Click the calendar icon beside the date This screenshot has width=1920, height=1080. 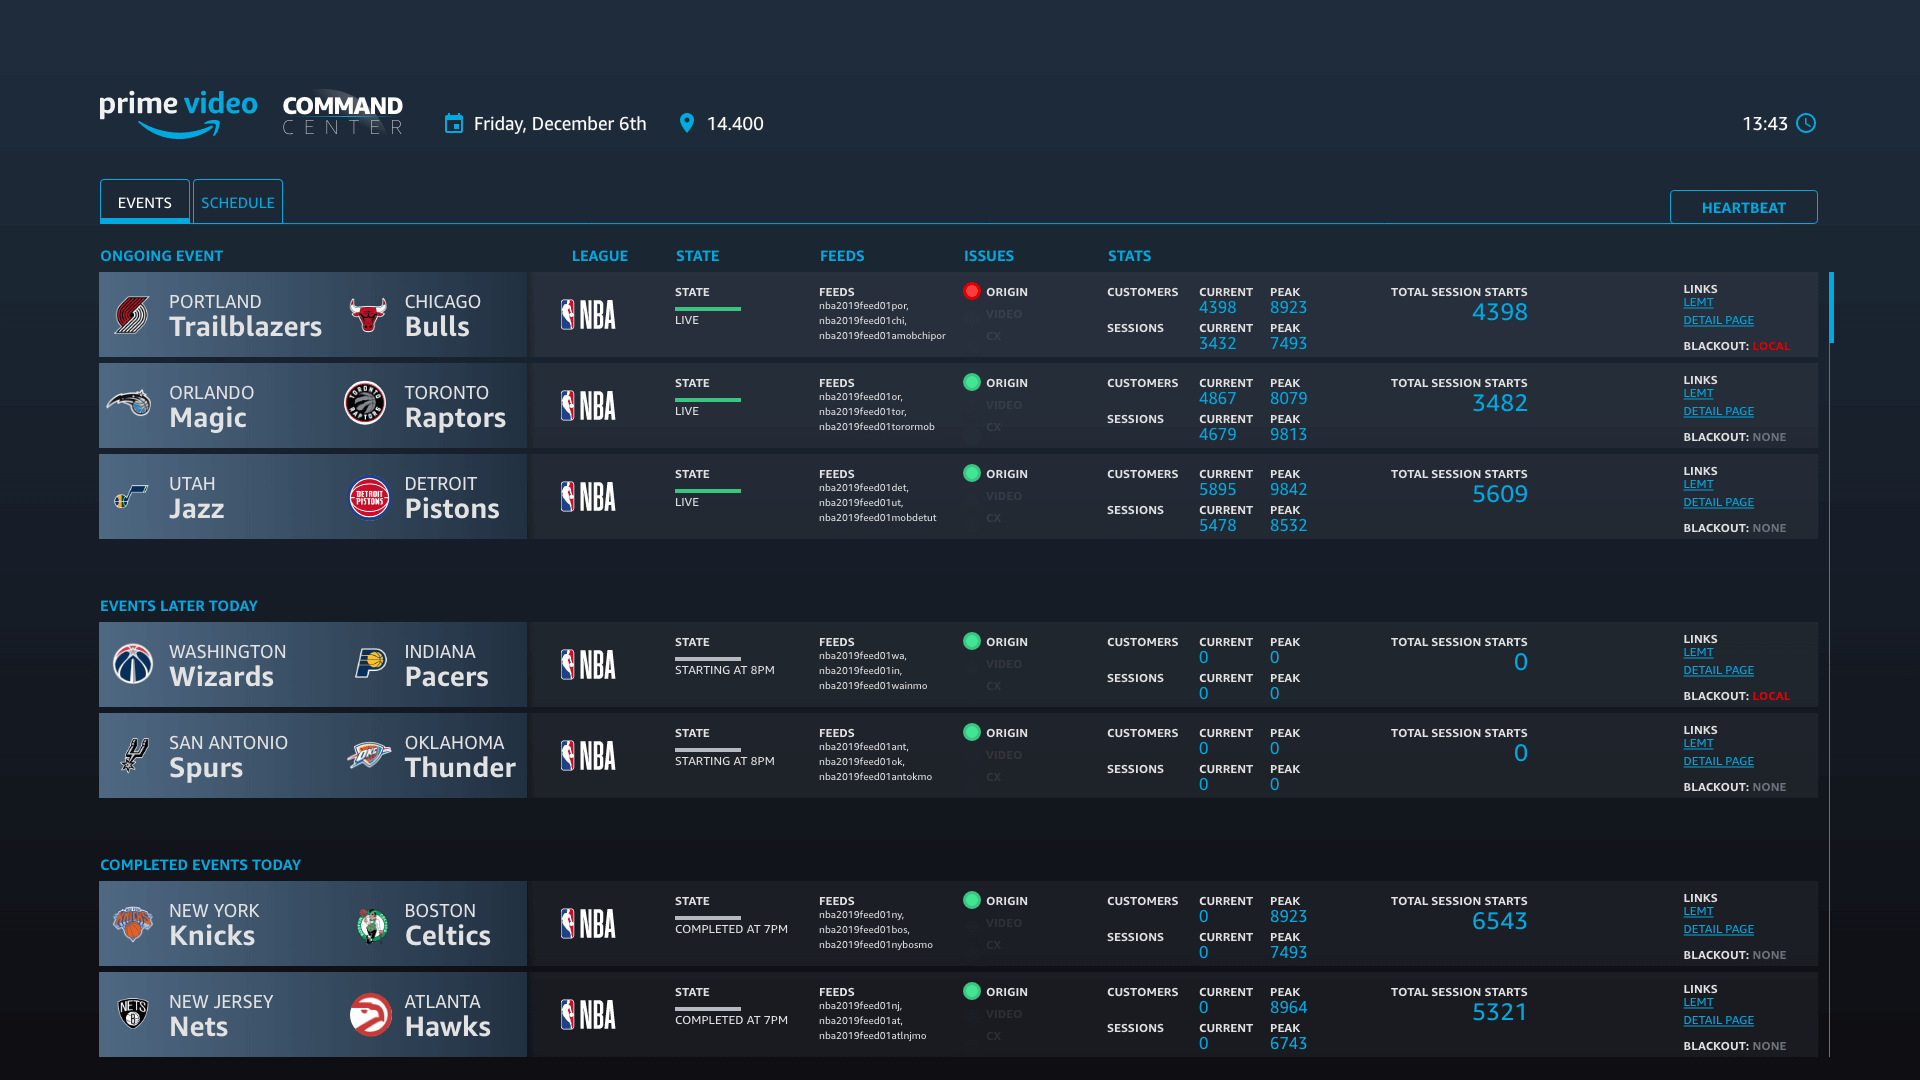pyautogui.click(x=454, y=123)
